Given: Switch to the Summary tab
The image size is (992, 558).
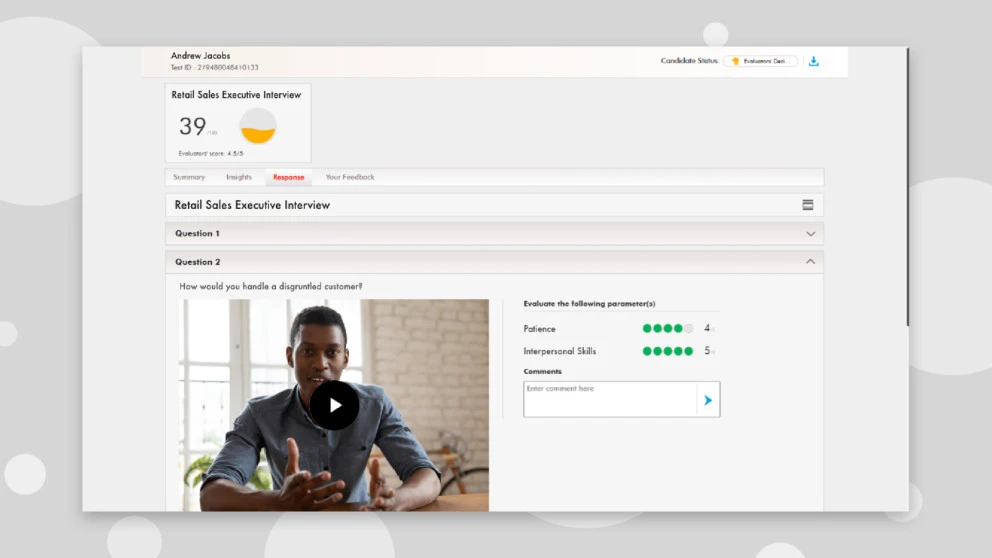Looking at the screenshot, I should coord(189,177).
